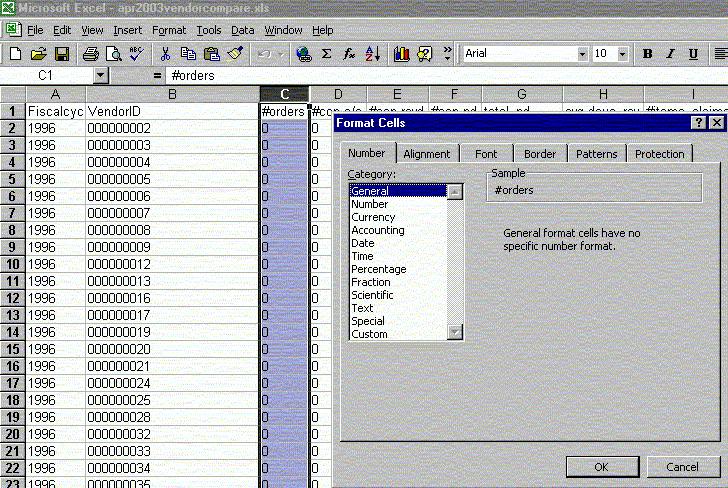Screen dimensions: 728x488
Task: Switch to the Protection tab
Action: (x=660, y=154)
